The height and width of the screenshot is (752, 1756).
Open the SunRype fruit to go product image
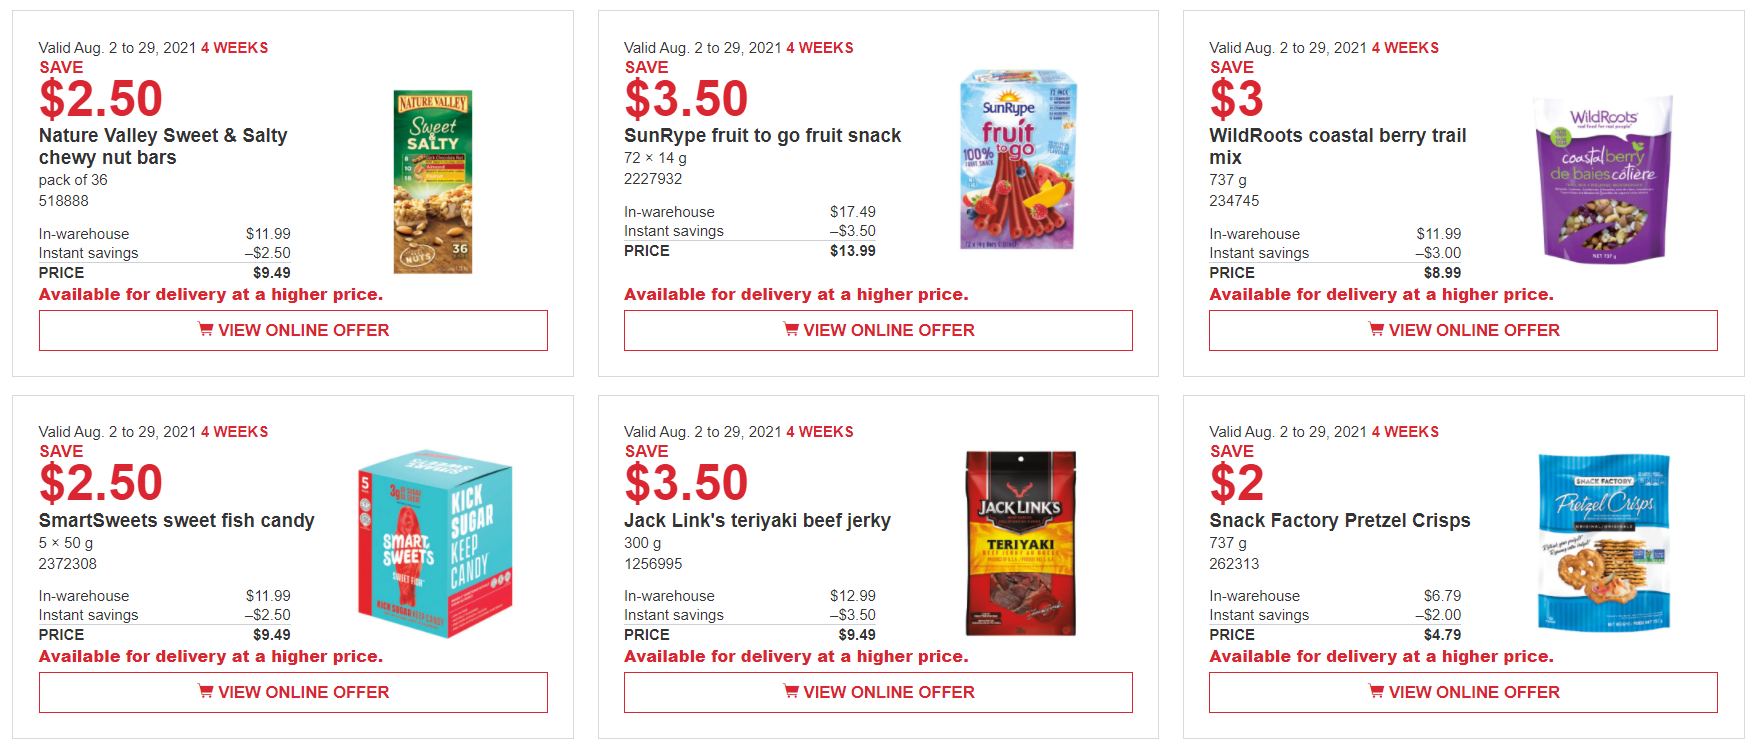click(1017, 160)
